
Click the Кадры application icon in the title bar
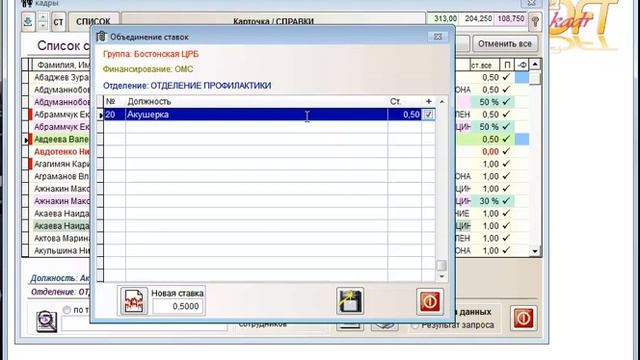[x=27, y=3]
